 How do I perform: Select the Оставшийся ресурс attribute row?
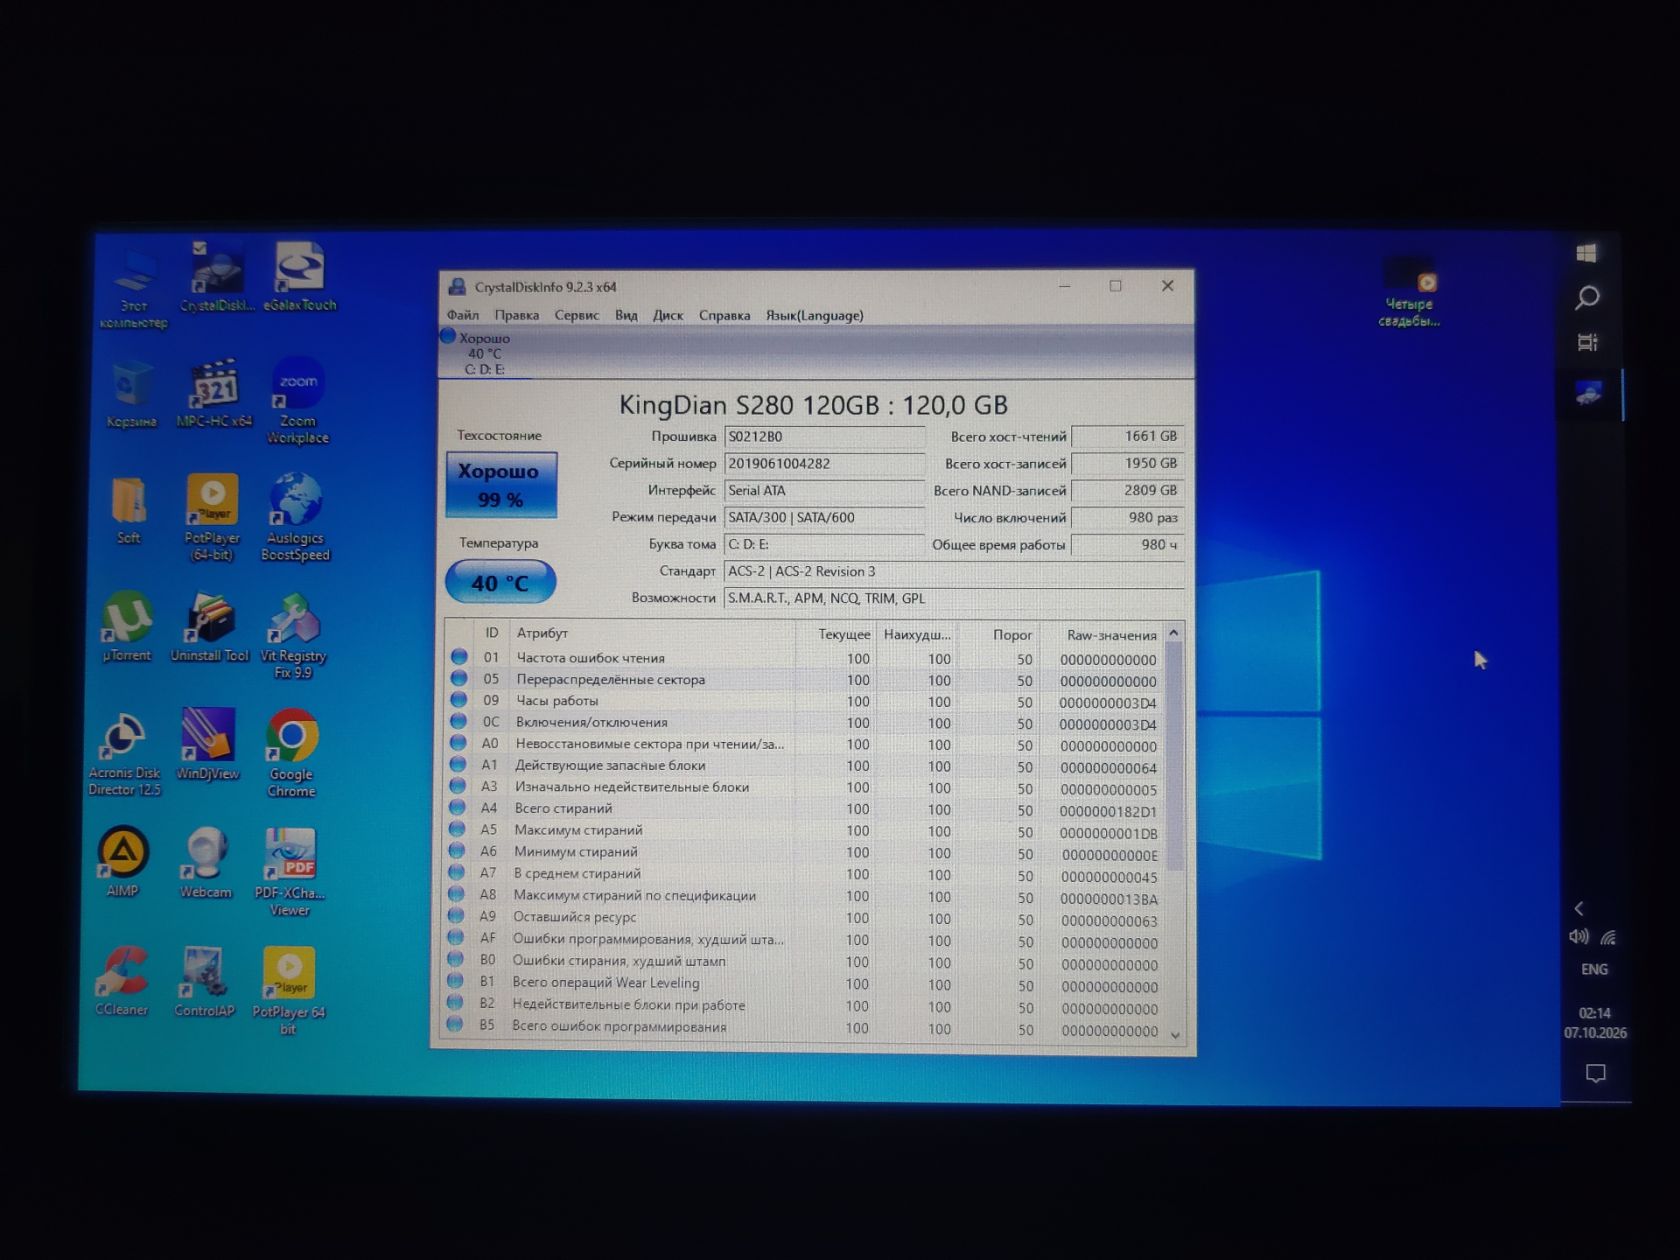click(x=806, y=918)
